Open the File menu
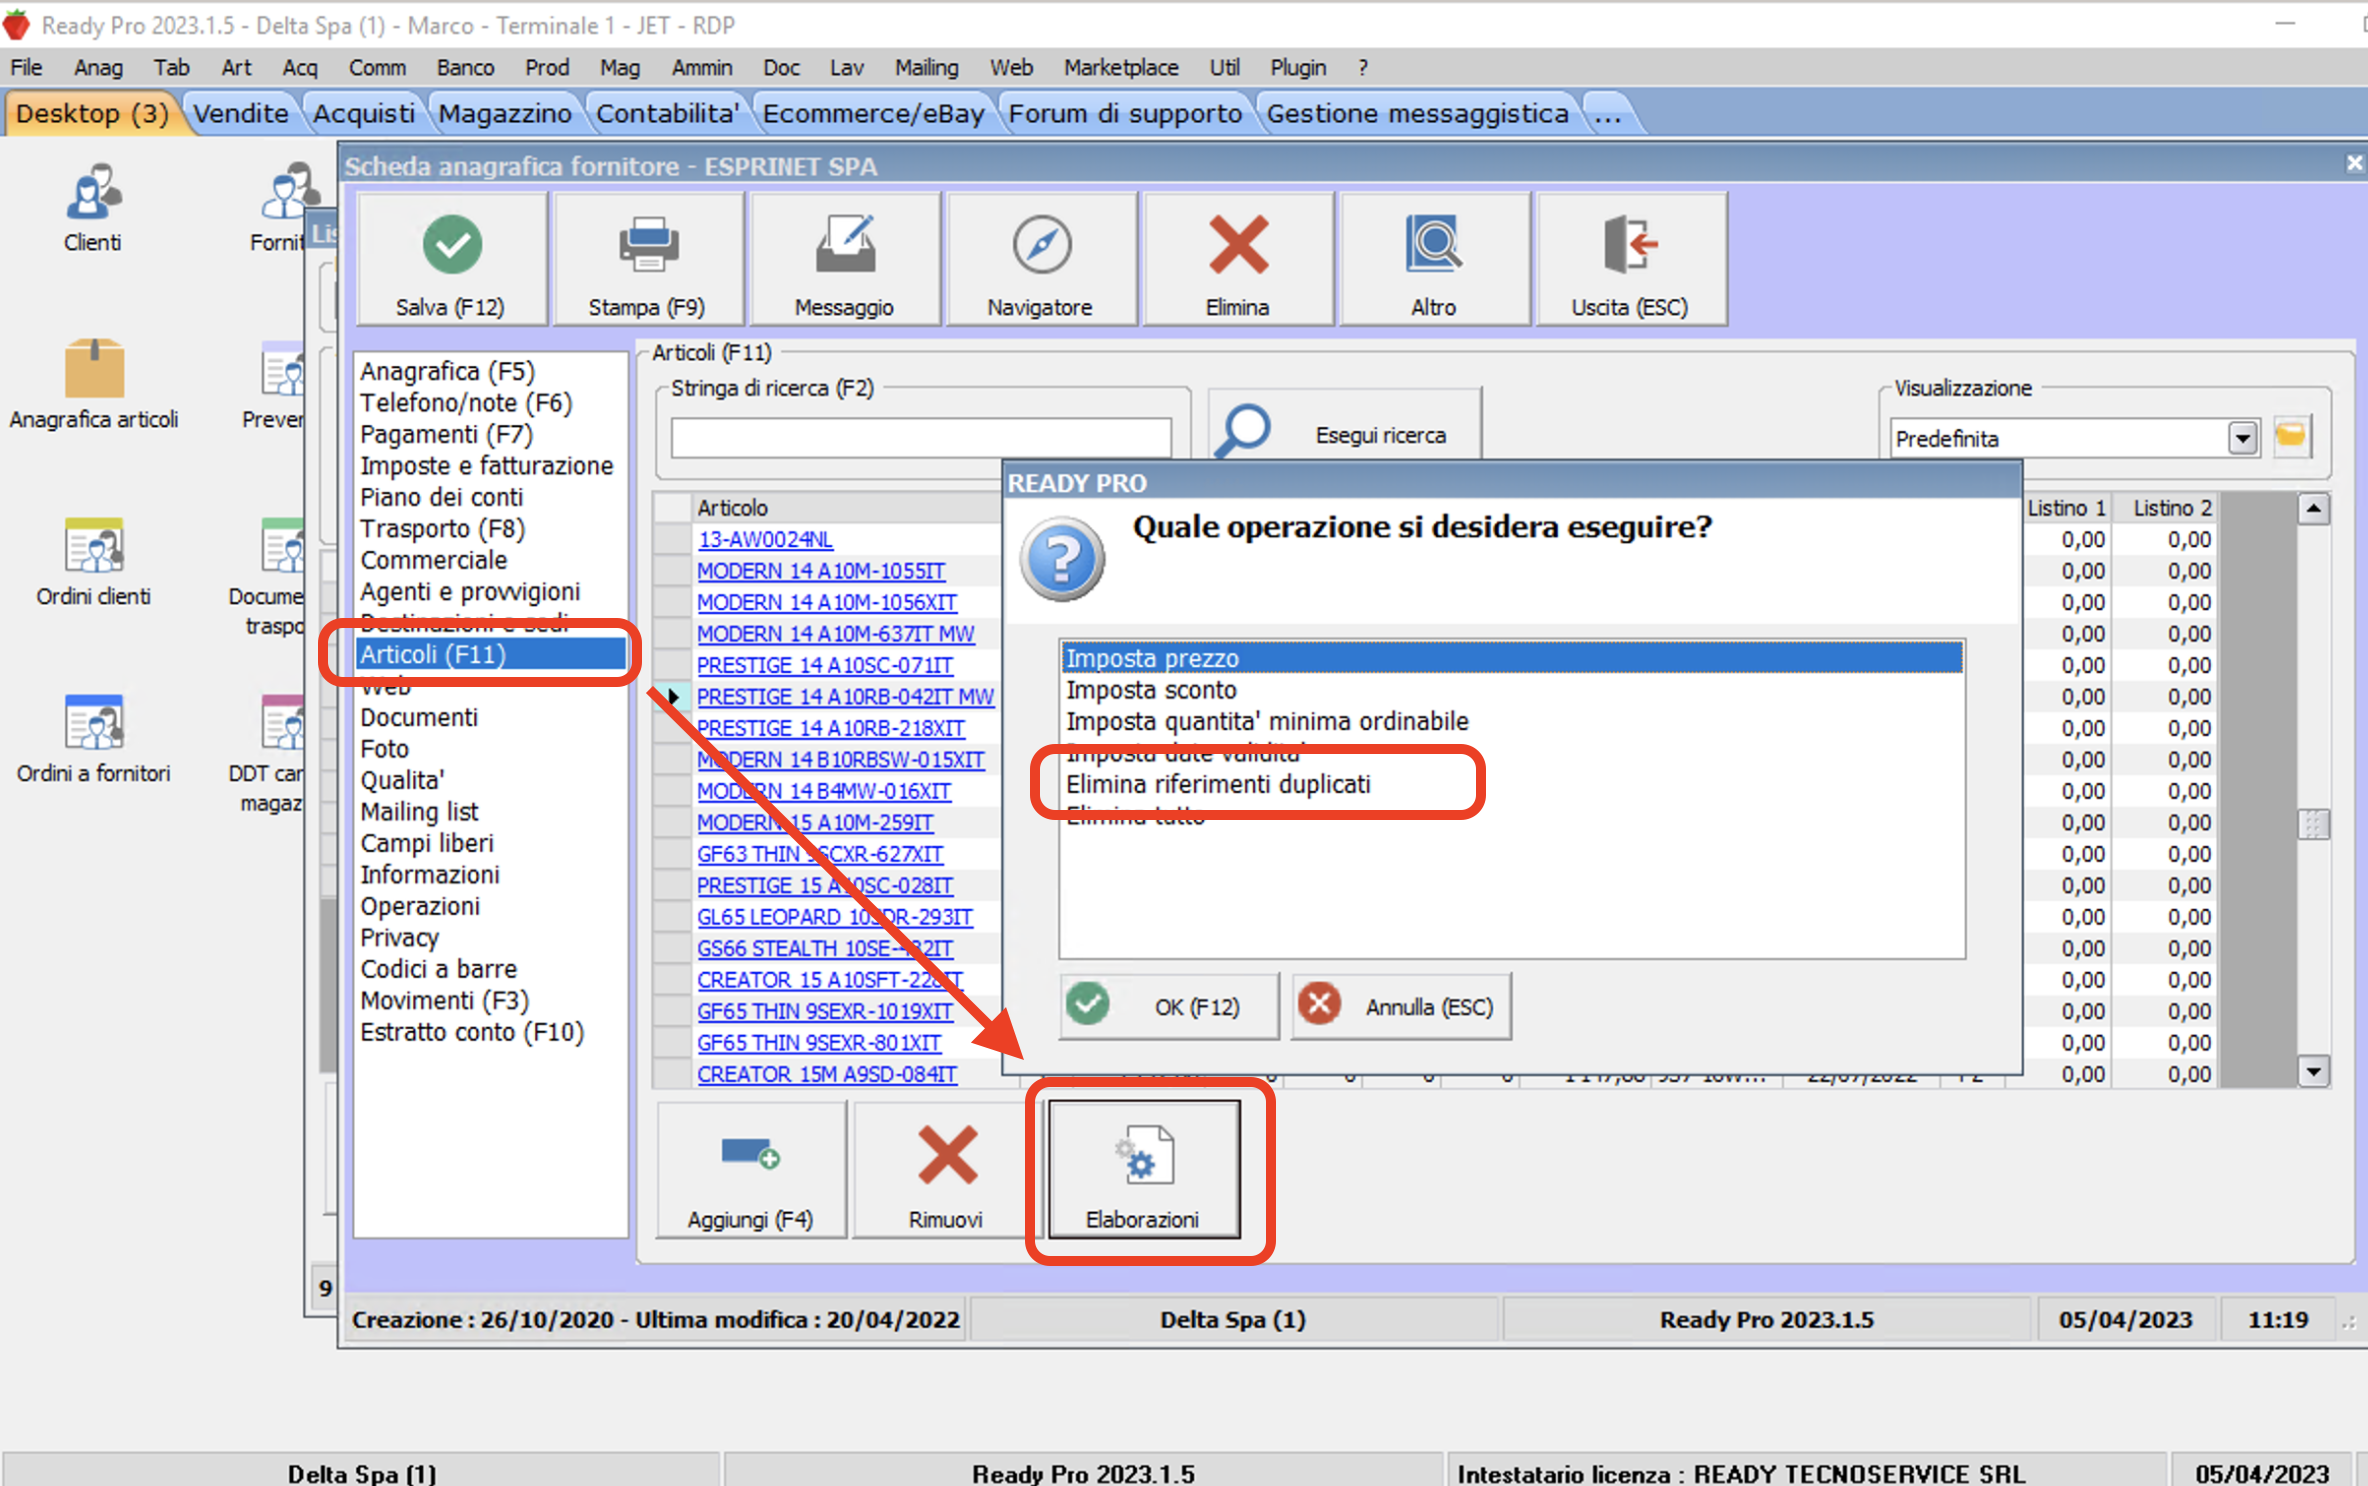This screenshot has height=1486, width=2368. 26,67
